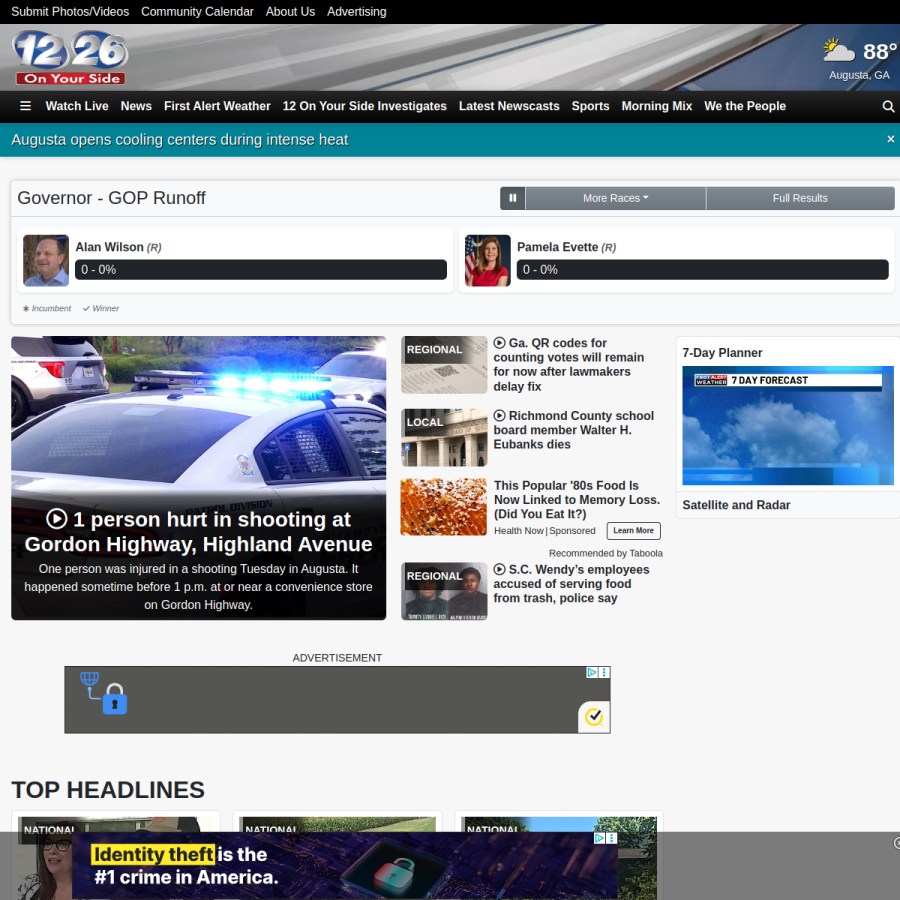Open First Alert Weather section
Image resolution: width=900 pixels, height=900 pixels.
217,106
